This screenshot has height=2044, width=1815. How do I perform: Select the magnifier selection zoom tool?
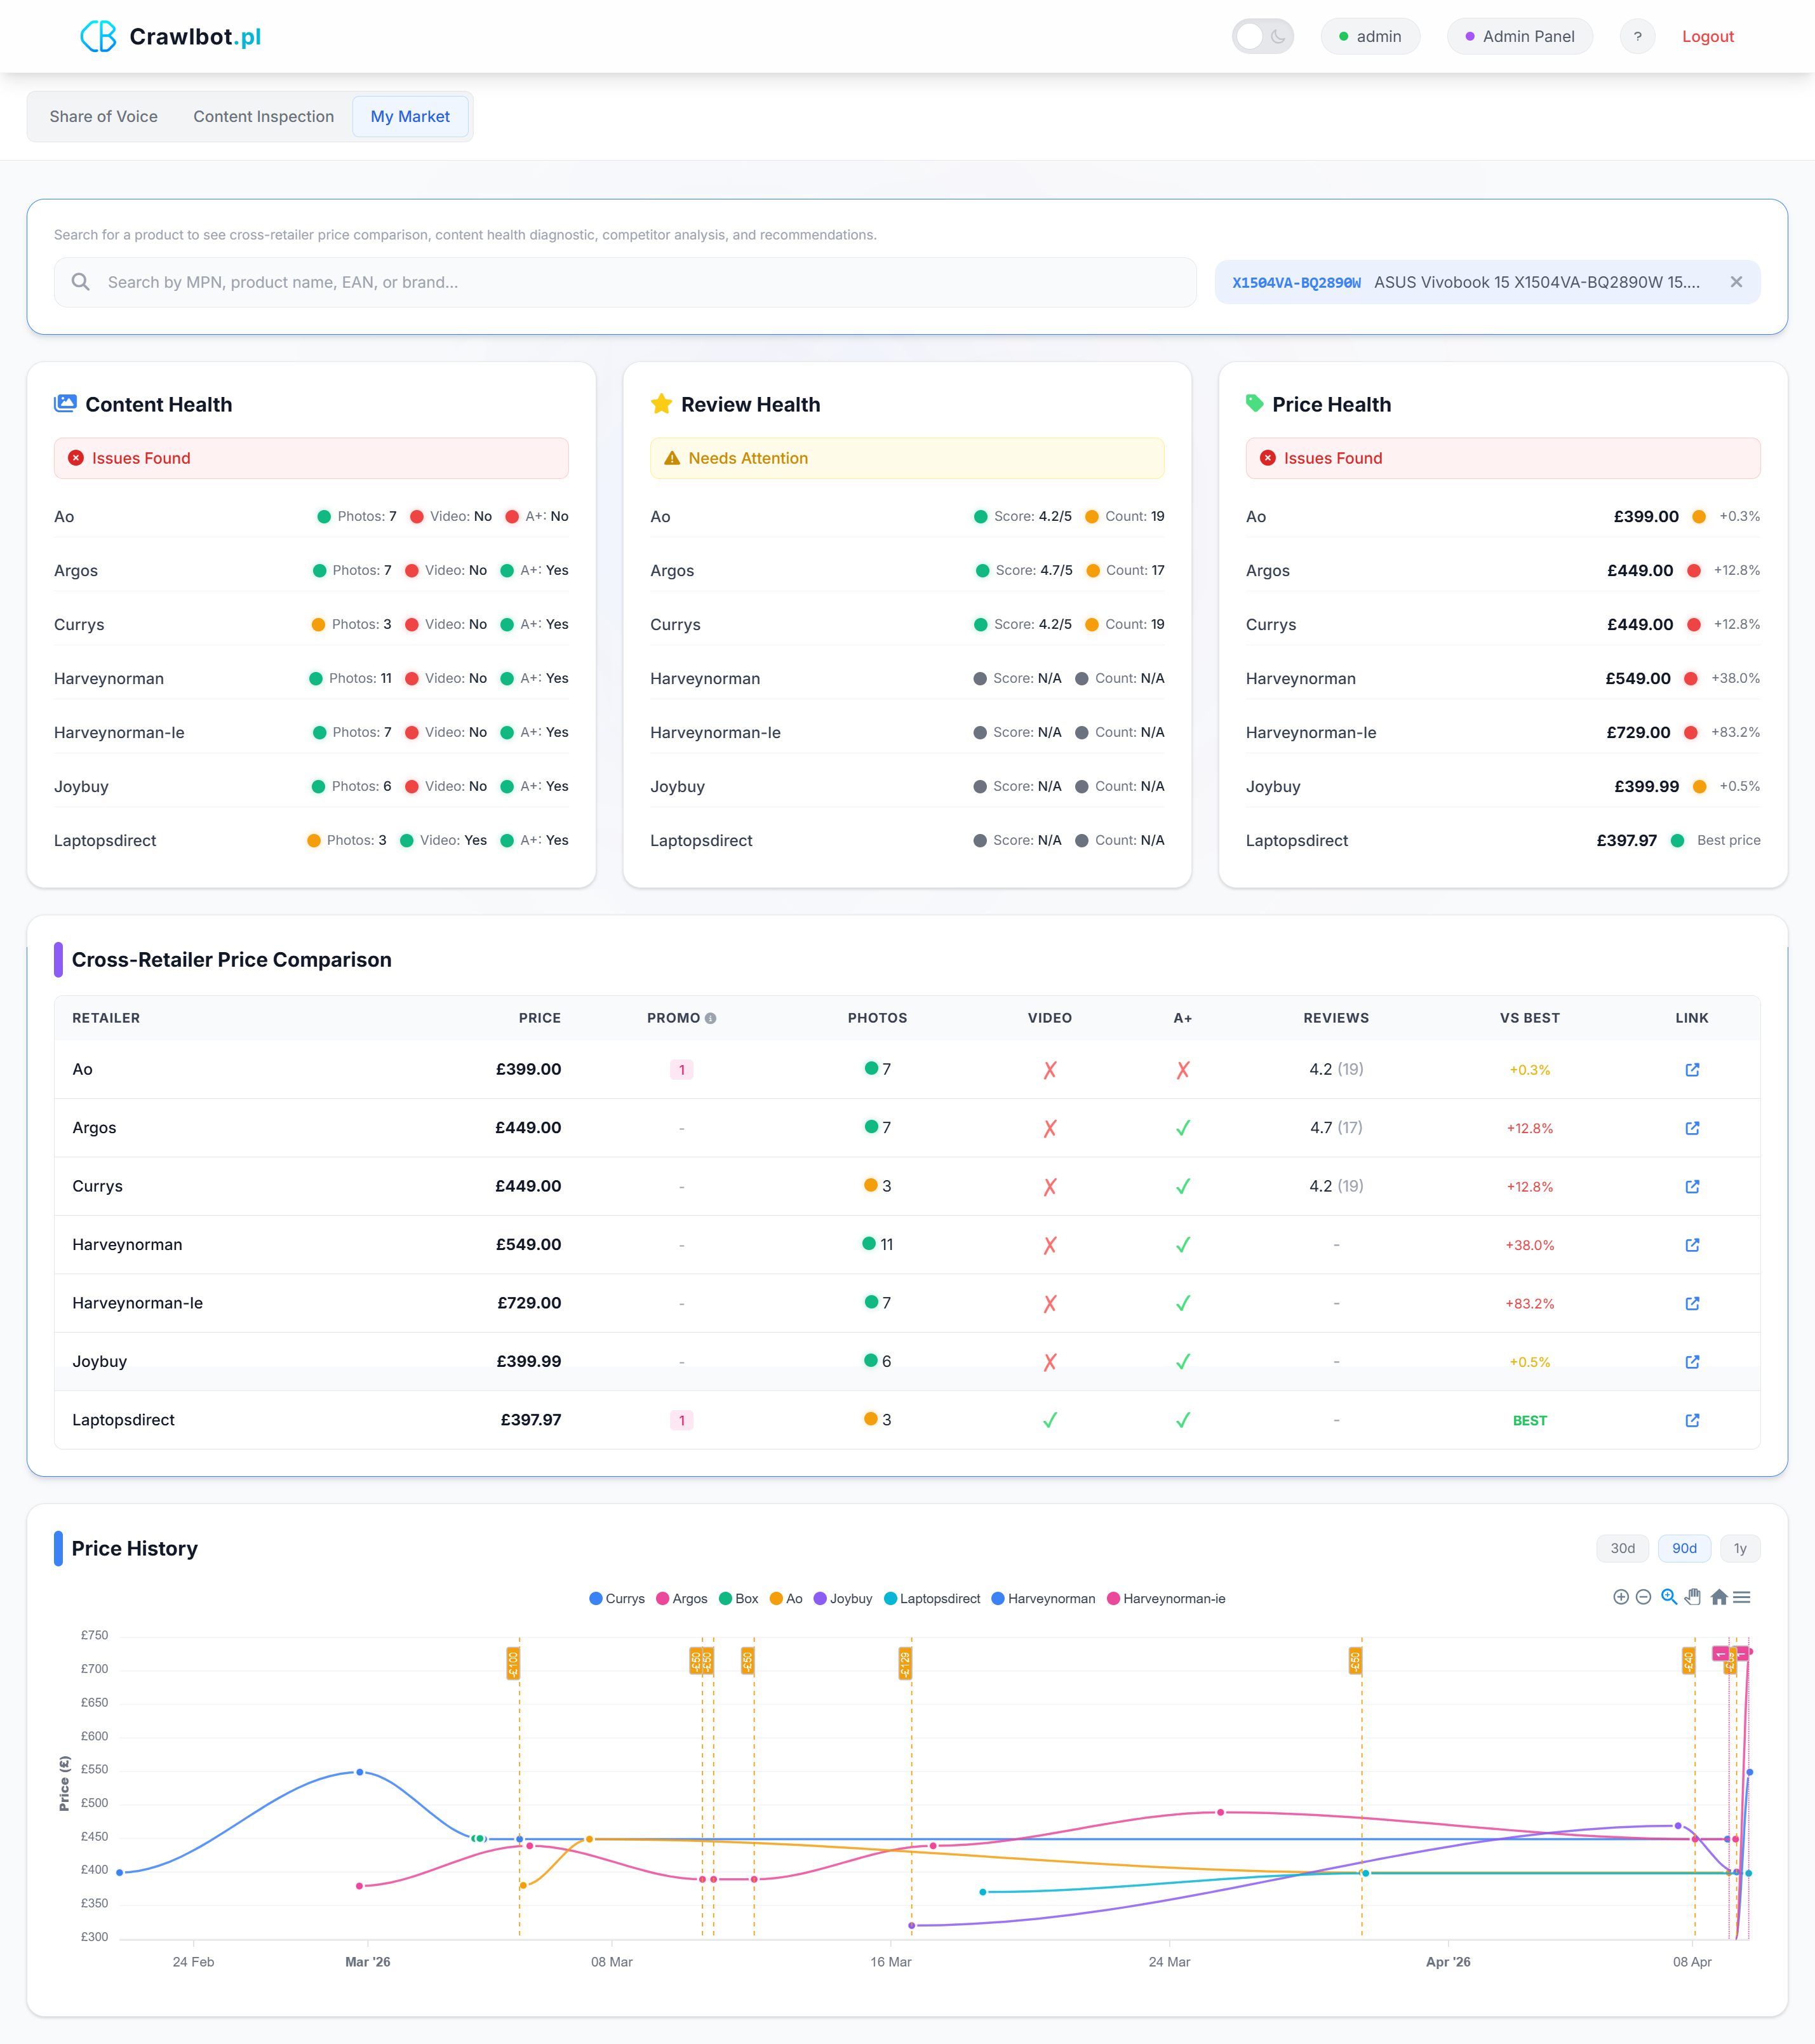(x=1669, y=1597)
